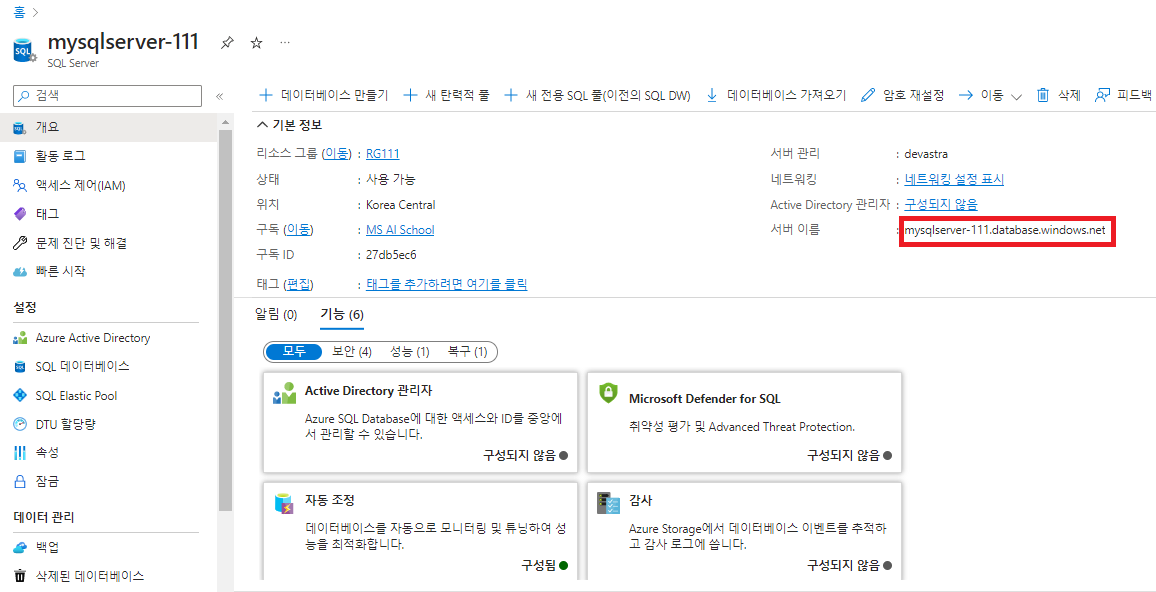Image resolution: width=1156 pixels, height=592 pixels.
Task: Click 데이터베이스 만들기 plus button
Action: [324, 95]
